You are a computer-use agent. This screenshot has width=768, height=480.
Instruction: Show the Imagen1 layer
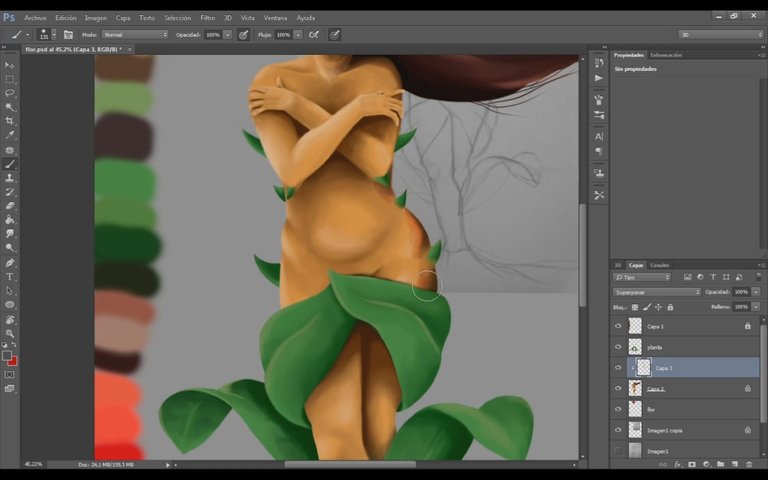click(x=618, y=451)
